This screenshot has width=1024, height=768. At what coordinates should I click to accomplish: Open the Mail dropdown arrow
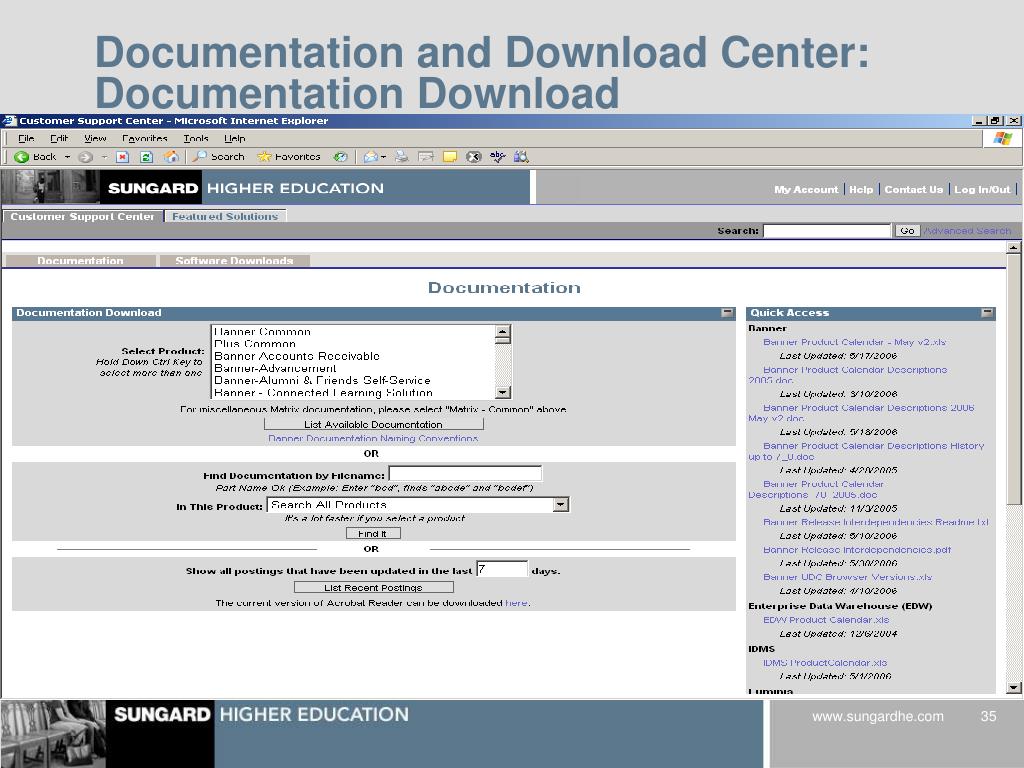coord(383,157)
